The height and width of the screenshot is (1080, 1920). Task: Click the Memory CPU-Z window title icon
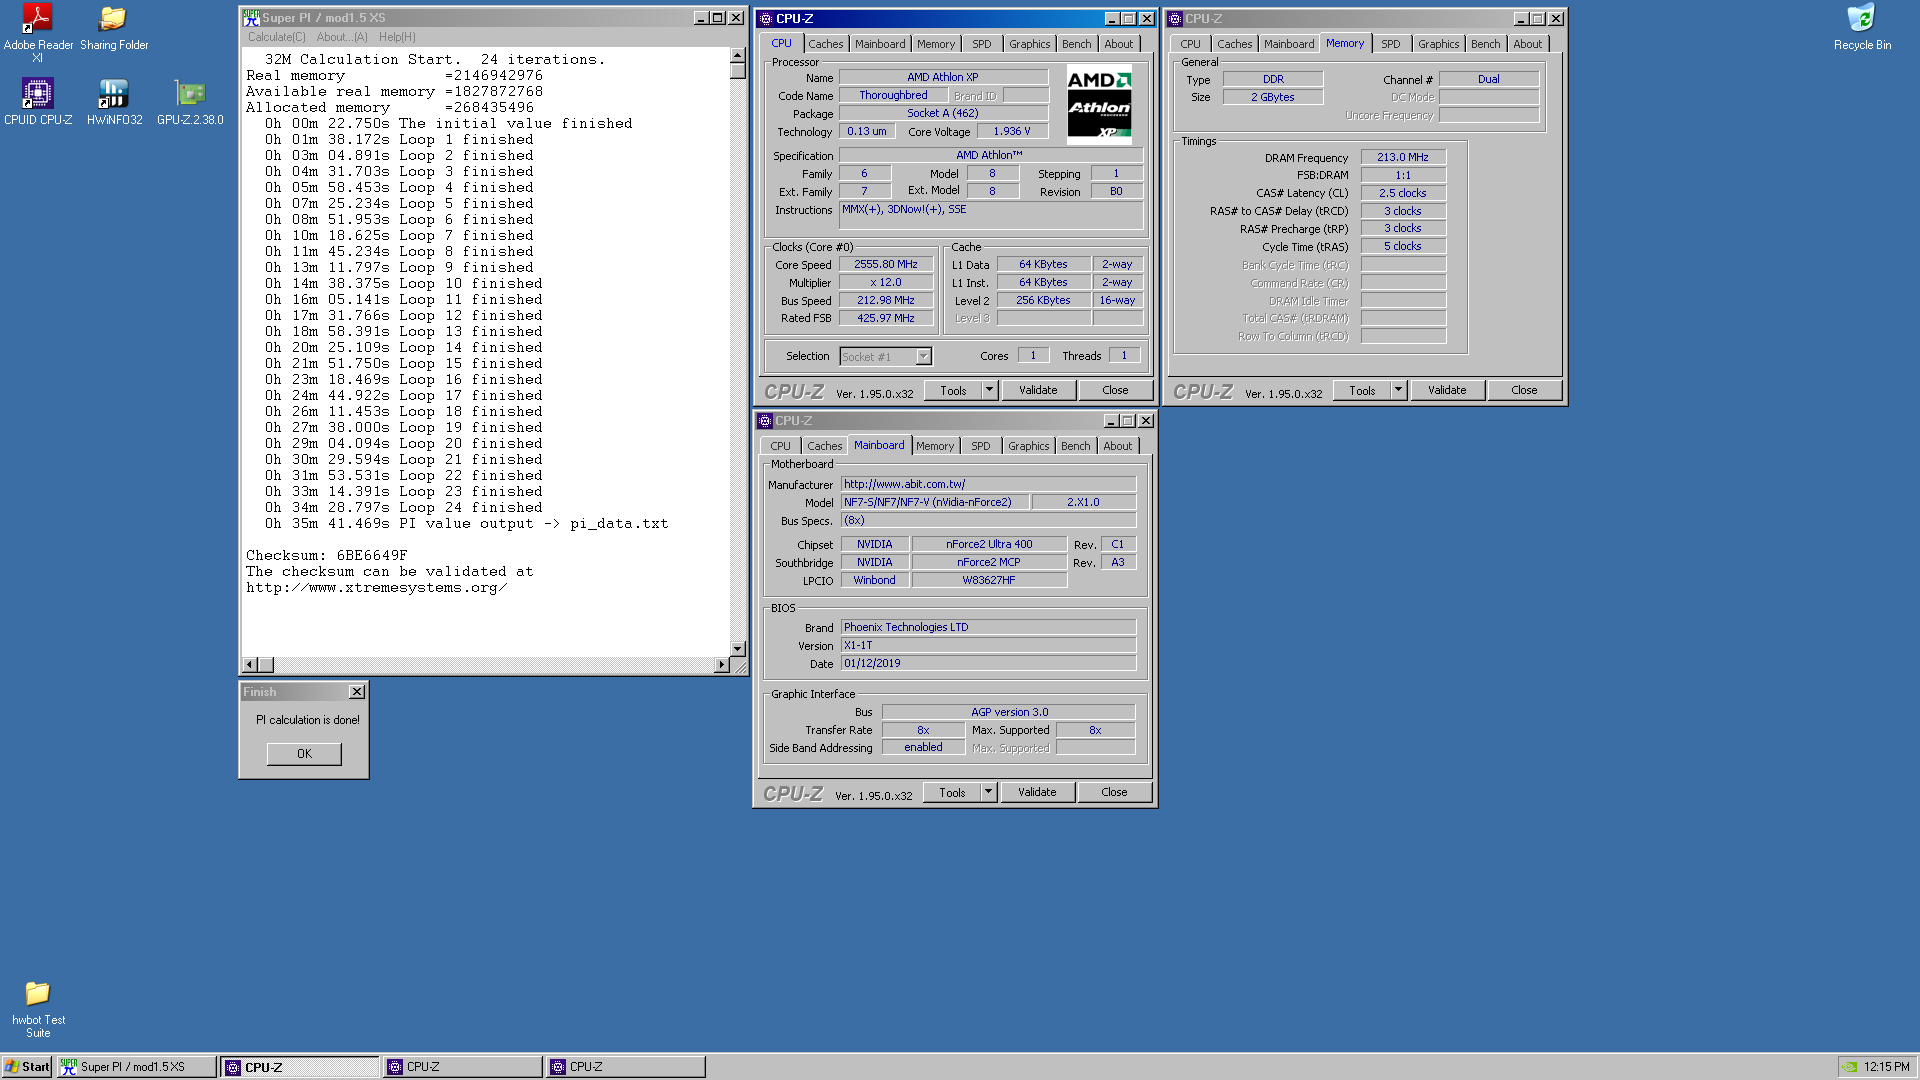point(1175,19)
